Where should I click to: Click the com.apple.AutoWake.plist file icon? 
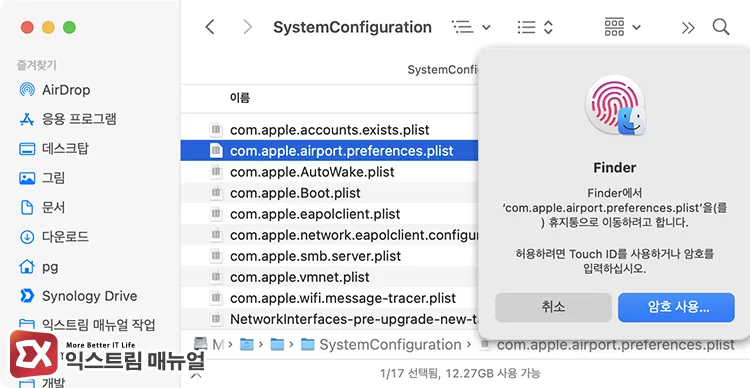point(216,172)
